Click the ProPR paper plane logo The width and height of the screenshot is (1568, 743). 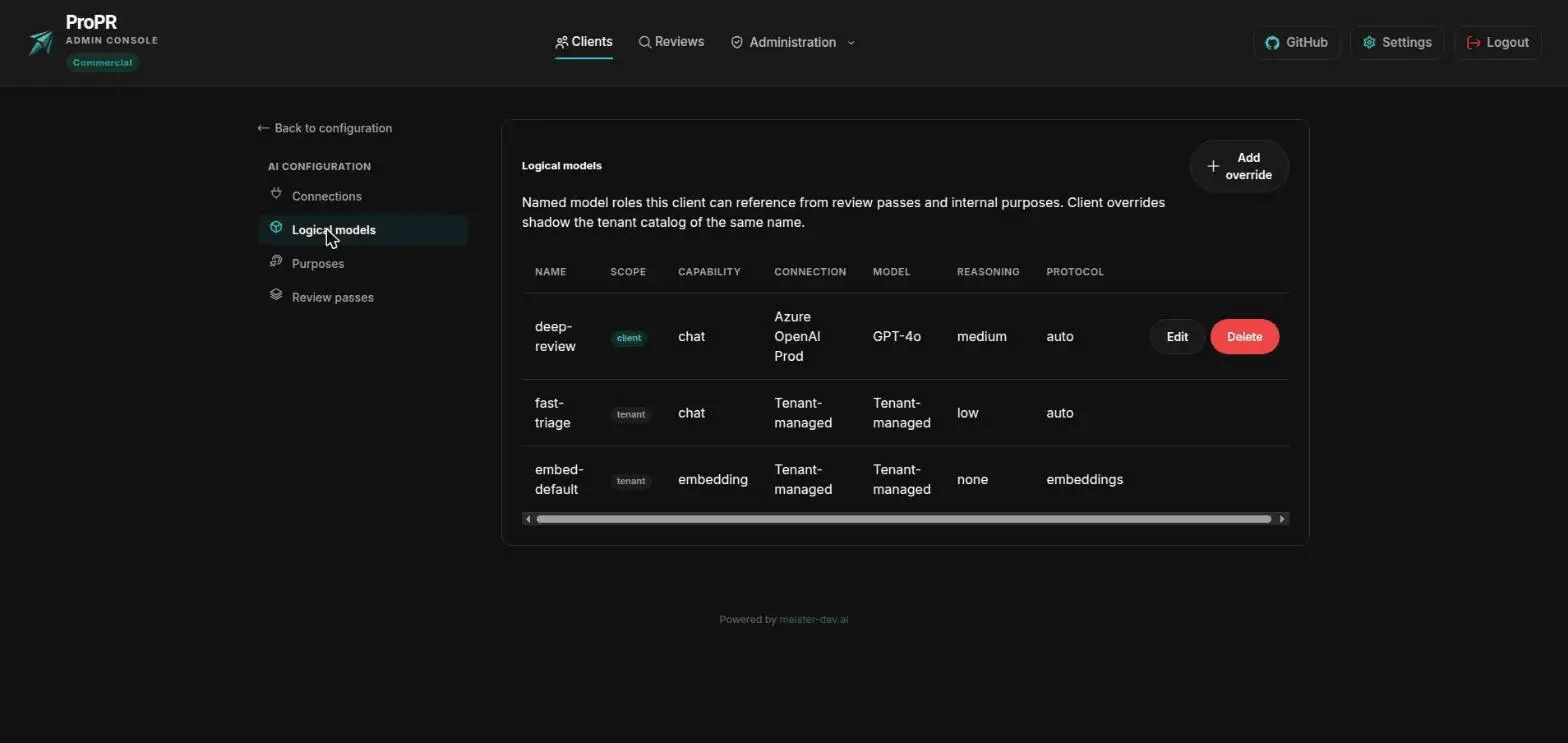41,42
